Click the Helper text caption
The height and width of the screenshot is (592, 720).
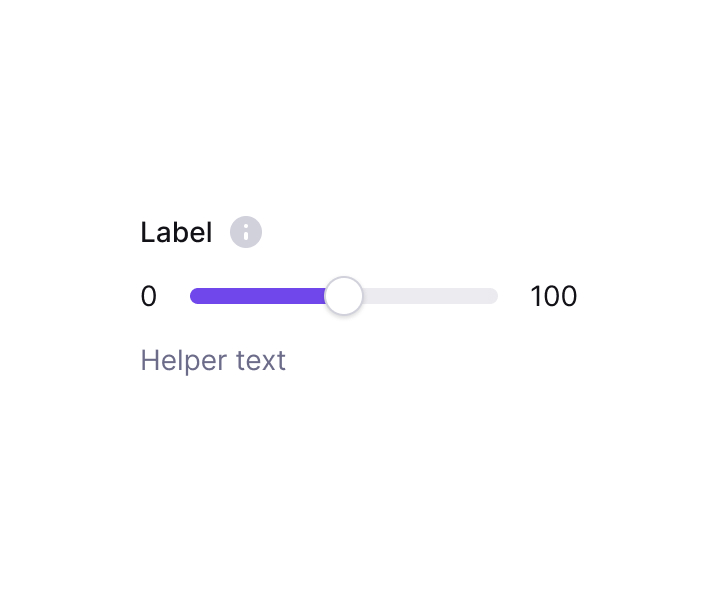click(x=213, y=361)
